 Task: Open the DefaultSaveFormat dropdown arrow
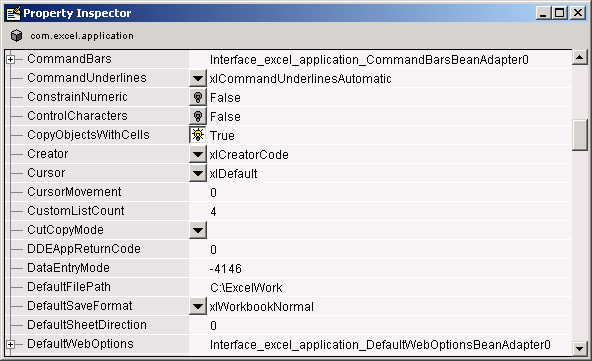coord(198,306)
